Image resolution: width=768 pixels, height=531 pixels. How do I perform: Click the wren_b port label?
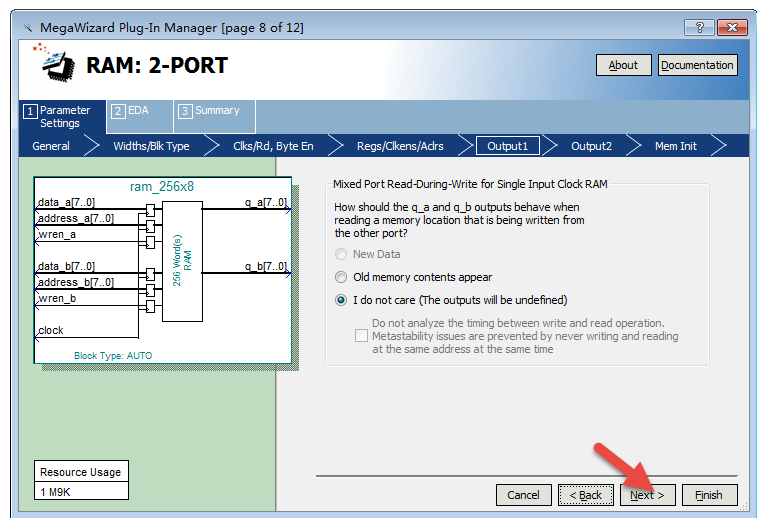[x=57, y=299]
